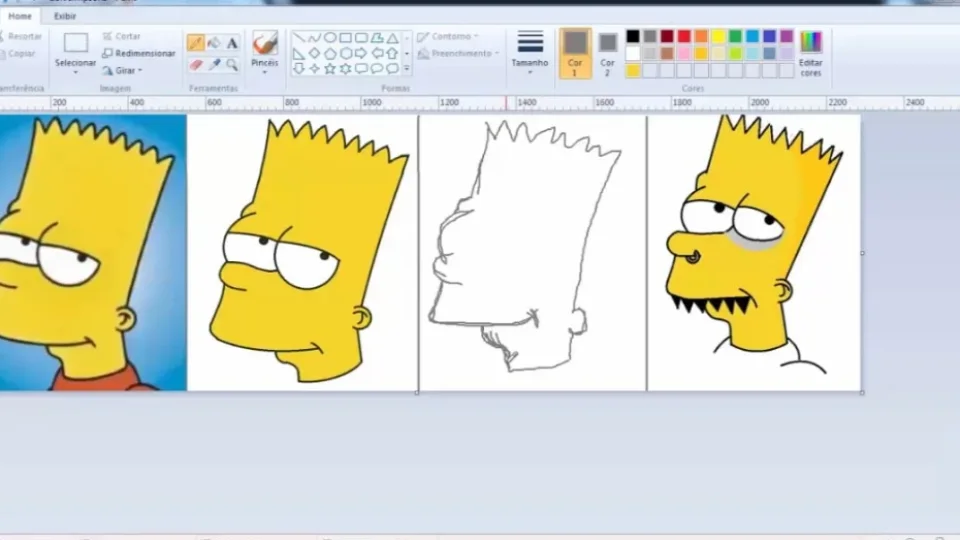Choose the Down arrow shape
Viewport: 960px width, 540px height.
pos(299,69)
